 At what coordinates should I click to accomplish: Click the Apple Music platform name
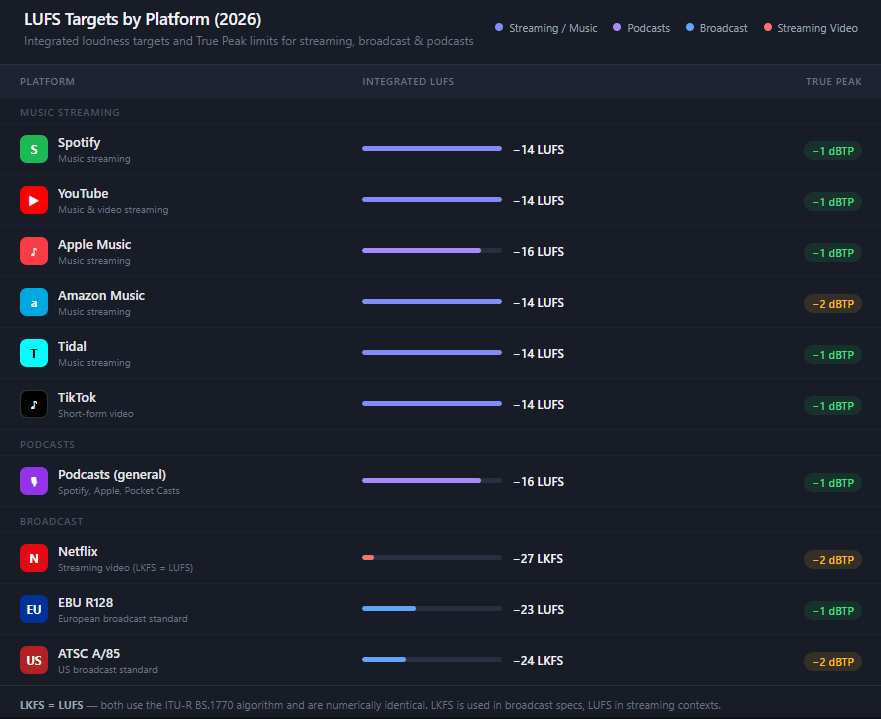(x=94, y=245)
